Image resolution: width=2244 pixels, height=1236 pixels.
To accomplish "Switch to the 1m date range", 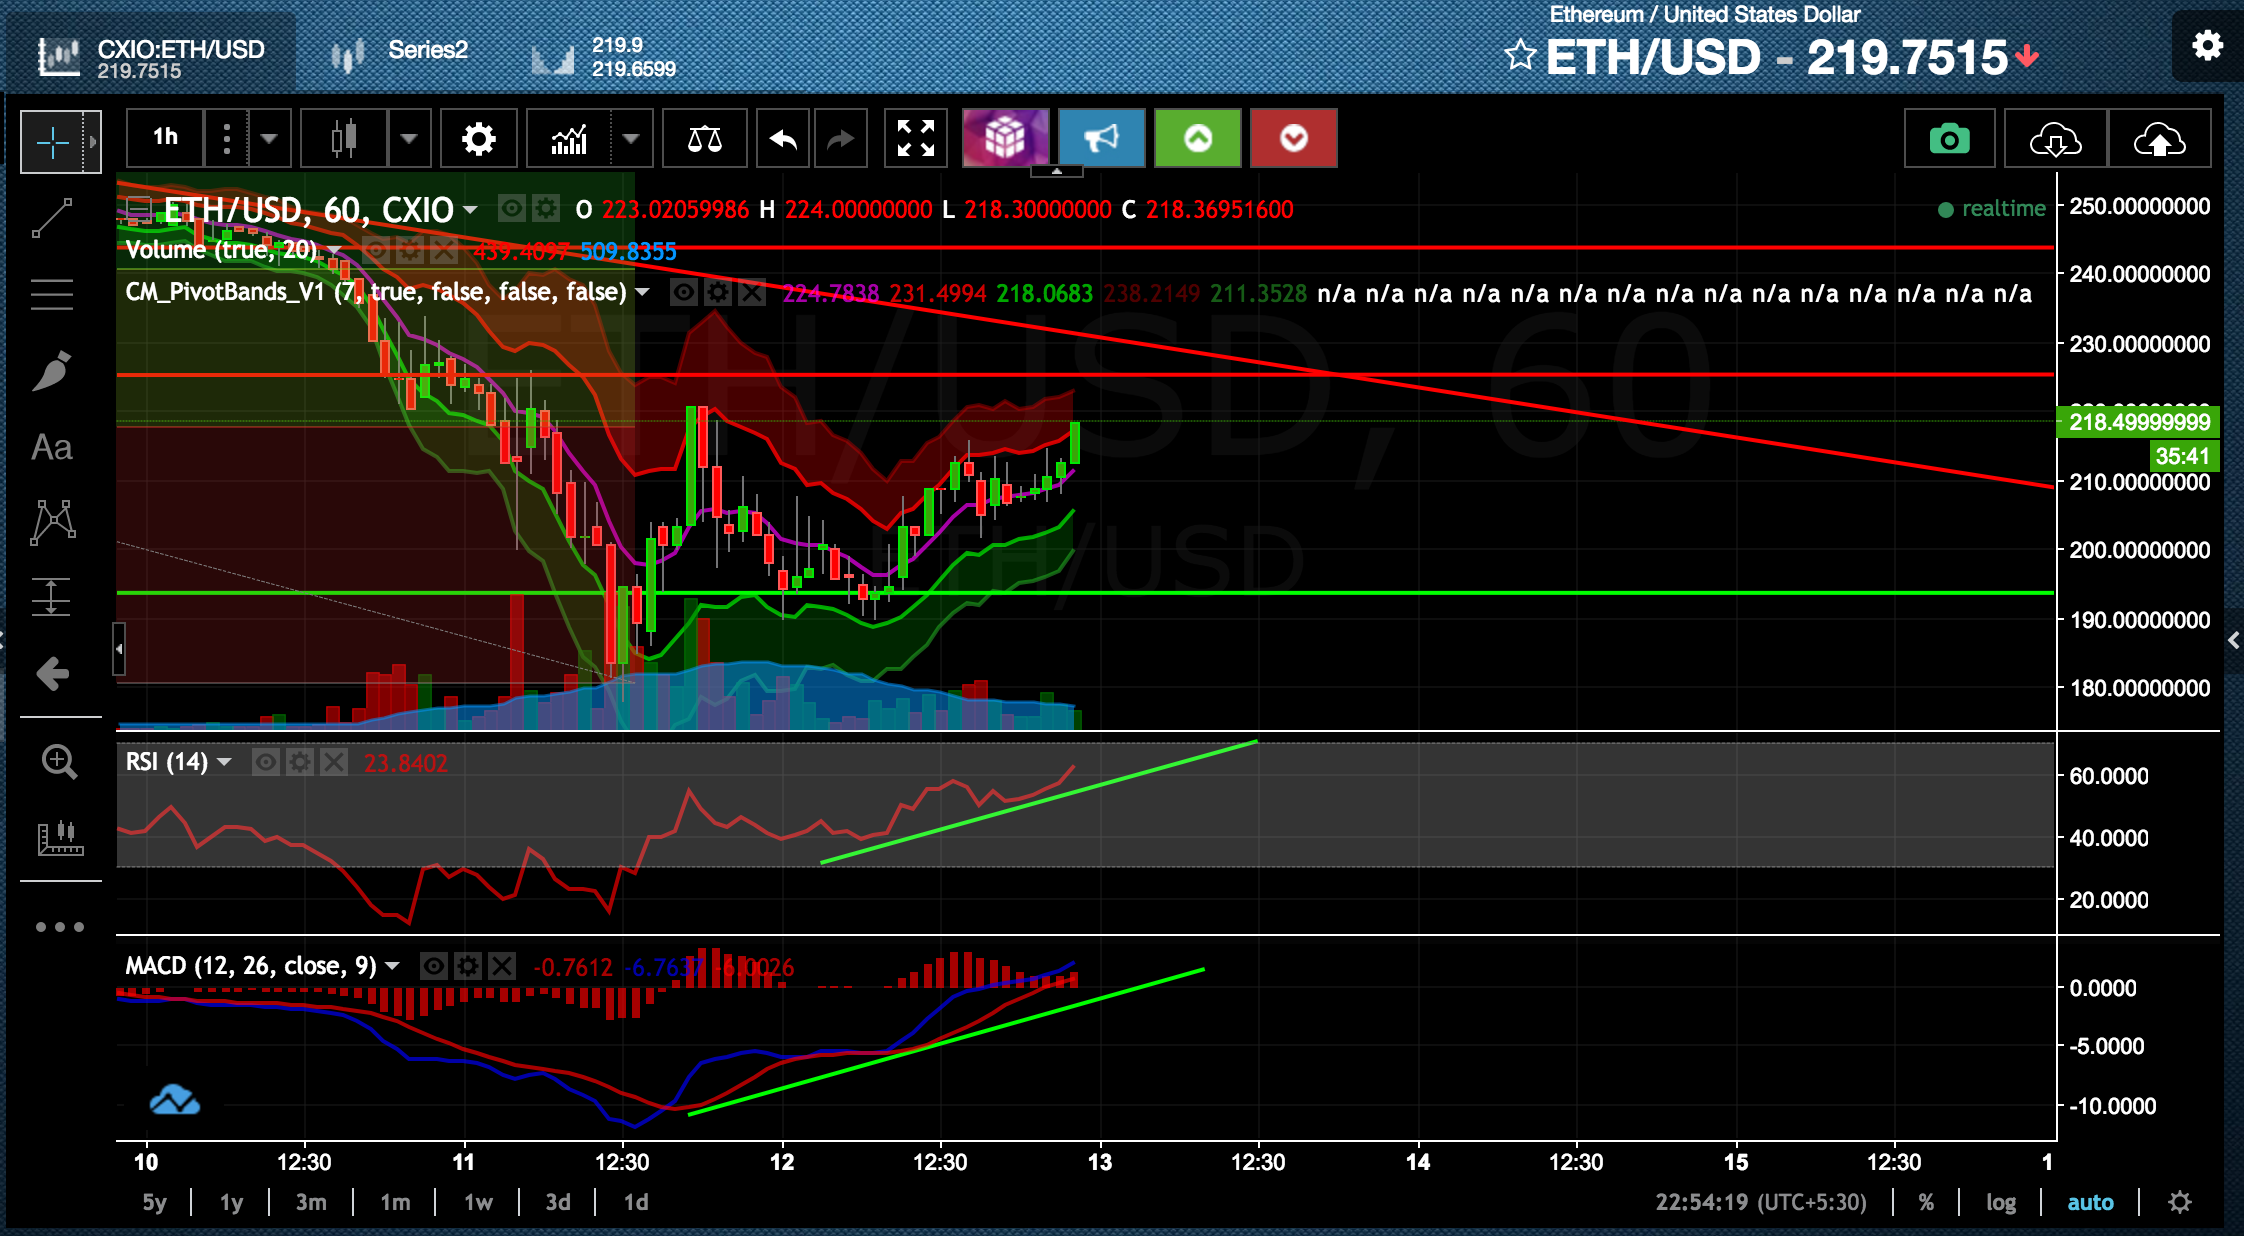I will (x=395, y=1202).
